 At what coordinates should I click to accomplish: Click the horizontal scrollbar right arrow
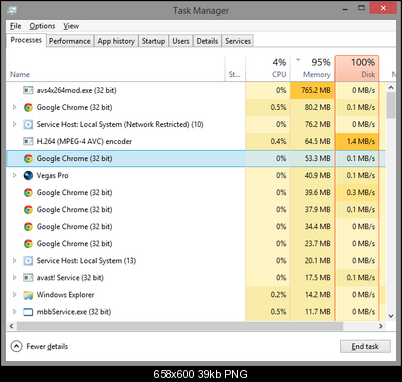(x=381, y=326)
